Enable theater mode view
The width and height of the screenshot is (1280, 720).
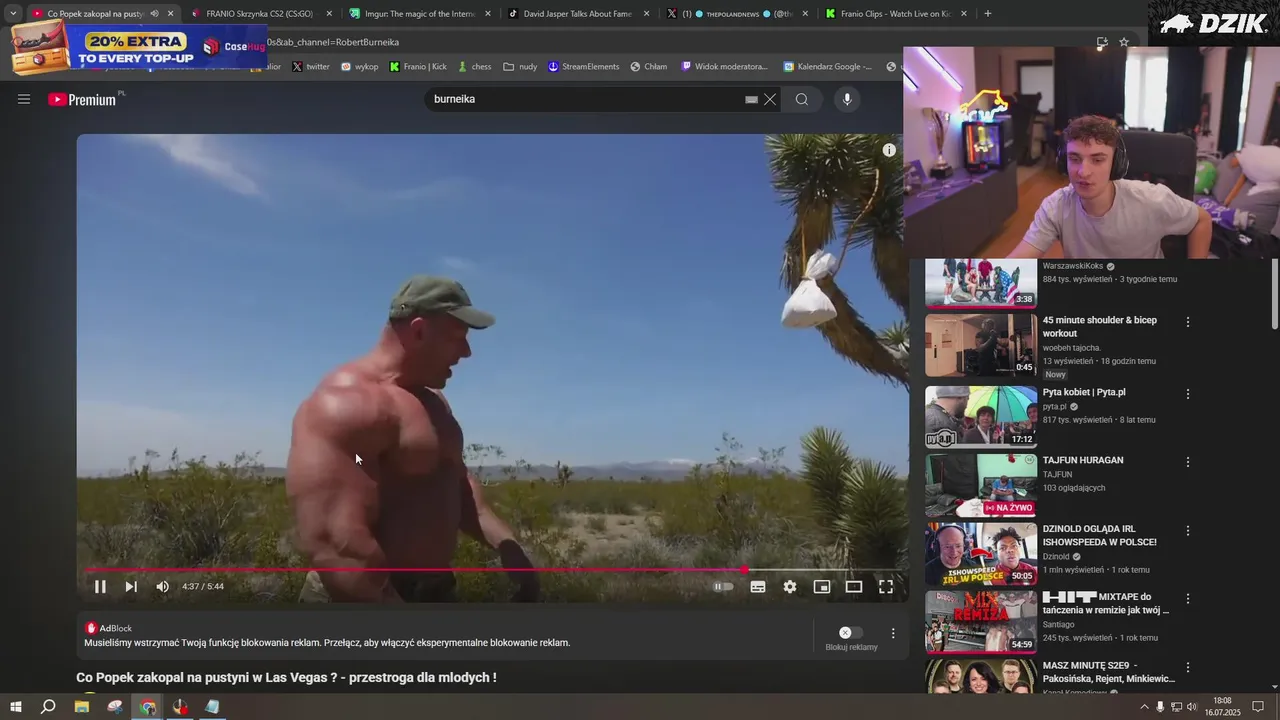[854, 587]
